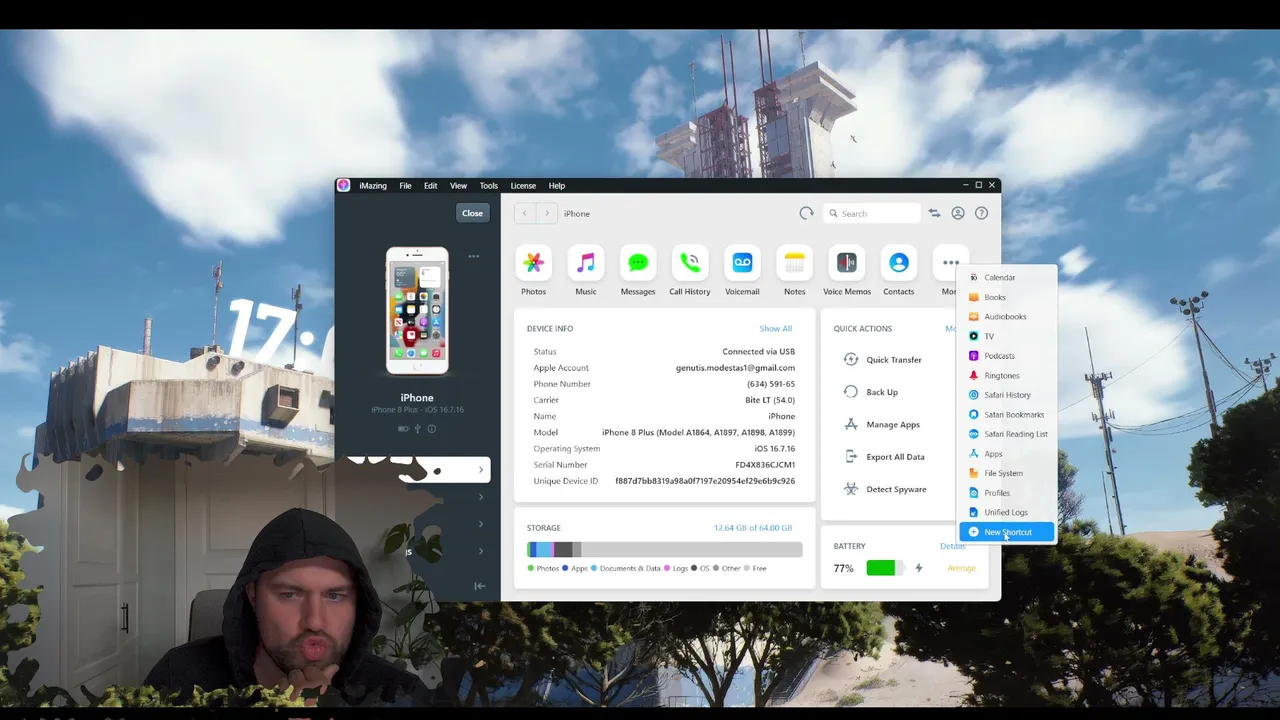Viewport: 1280px width, 720px height.
Task: Click the battery icon under the iPhone name
Action: pyautogui.click(x=403, y=429)
